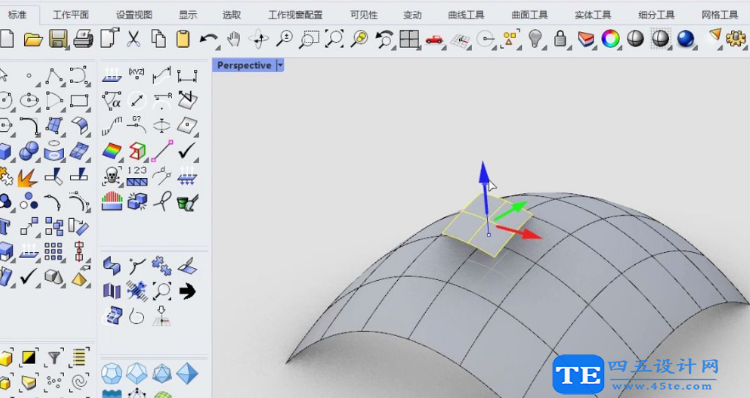Click the blue Render sphere icon
The height and width of the screenshot is (398, 750).
pos(685,39)
